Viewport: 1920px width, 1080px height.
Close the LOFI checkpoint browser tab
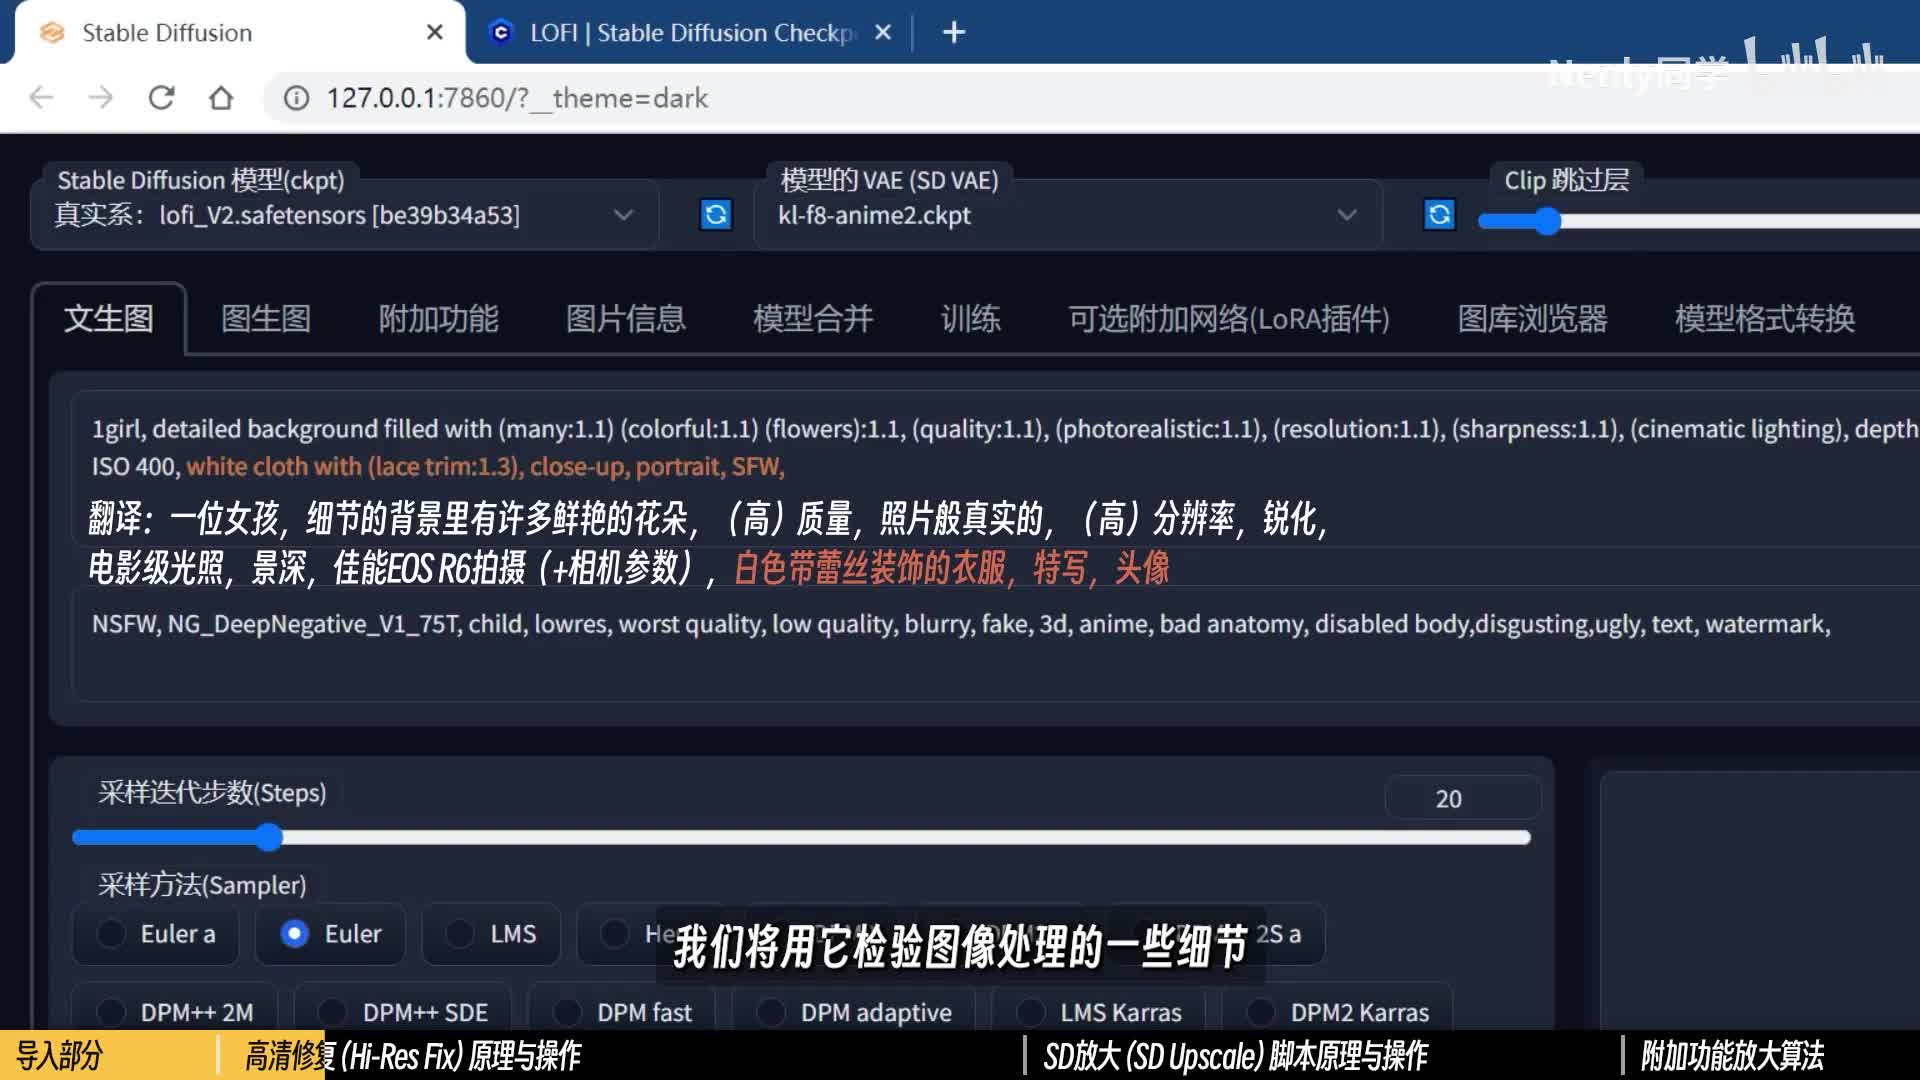(x=882, y=33)
